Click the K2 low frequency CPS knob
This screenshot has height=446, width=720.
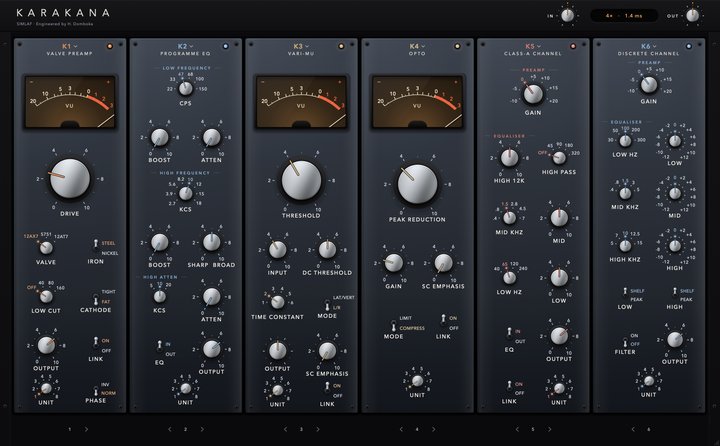coord(186,89)
